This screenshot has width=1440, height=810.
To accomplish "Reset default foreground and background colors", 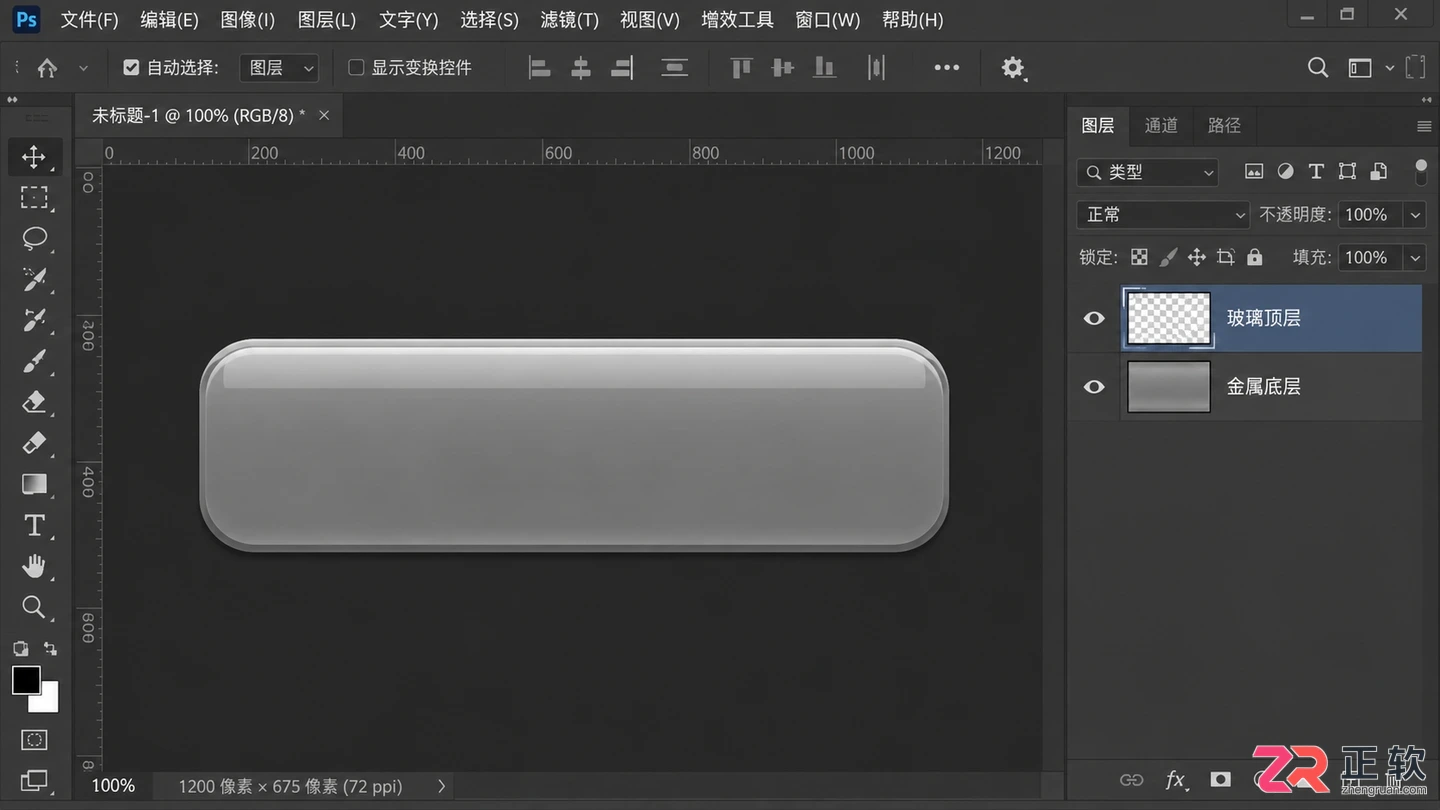I will 20,649.
